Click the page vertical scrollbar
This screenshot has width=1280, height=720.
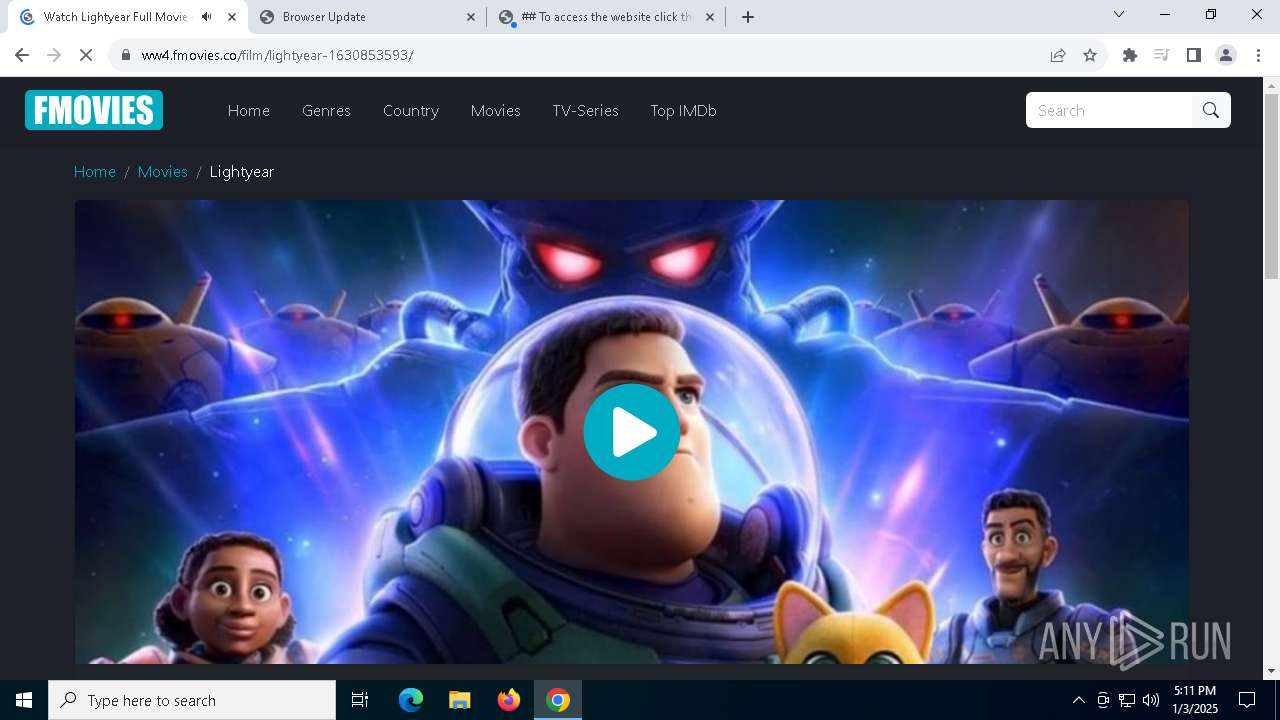click(1272, 187)
